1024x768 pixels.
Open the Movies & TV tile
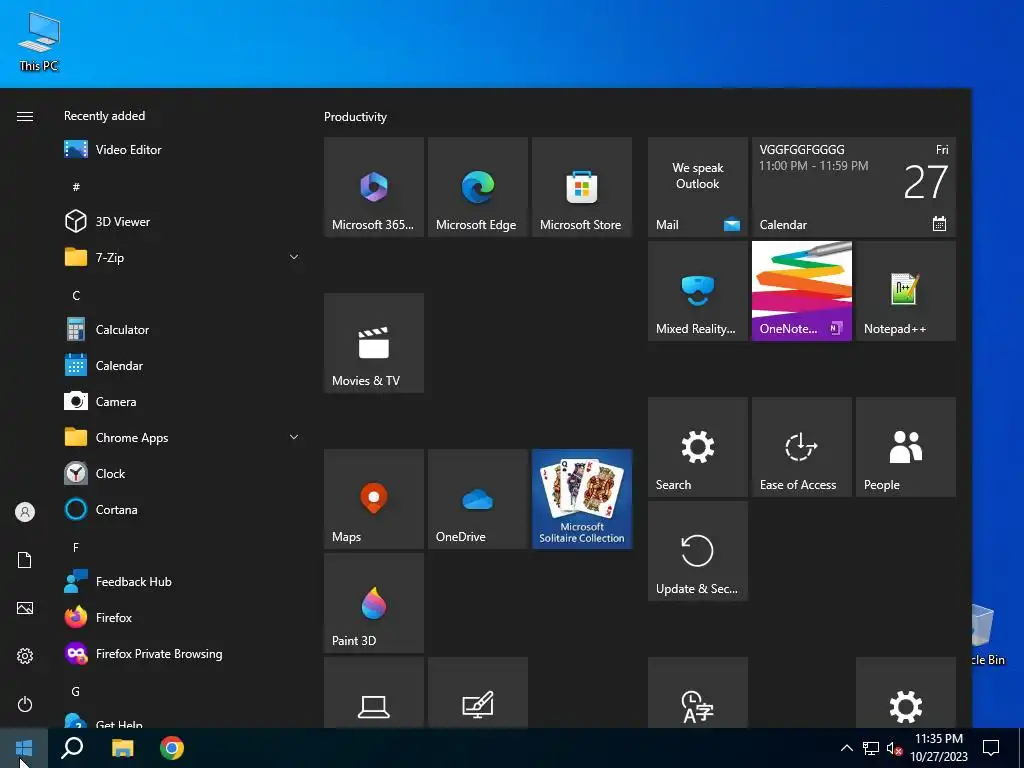[x=374, y=343]
